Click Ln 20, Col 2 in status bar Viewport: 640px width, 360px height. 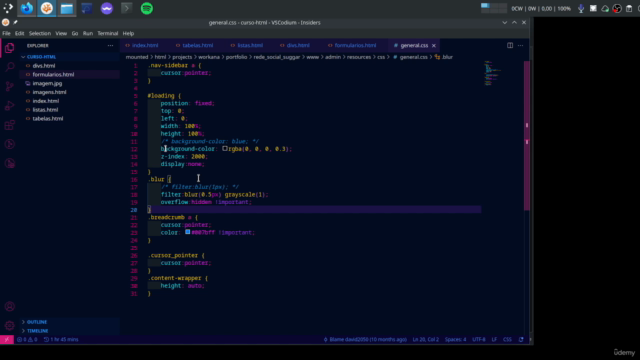coord(425,340)
